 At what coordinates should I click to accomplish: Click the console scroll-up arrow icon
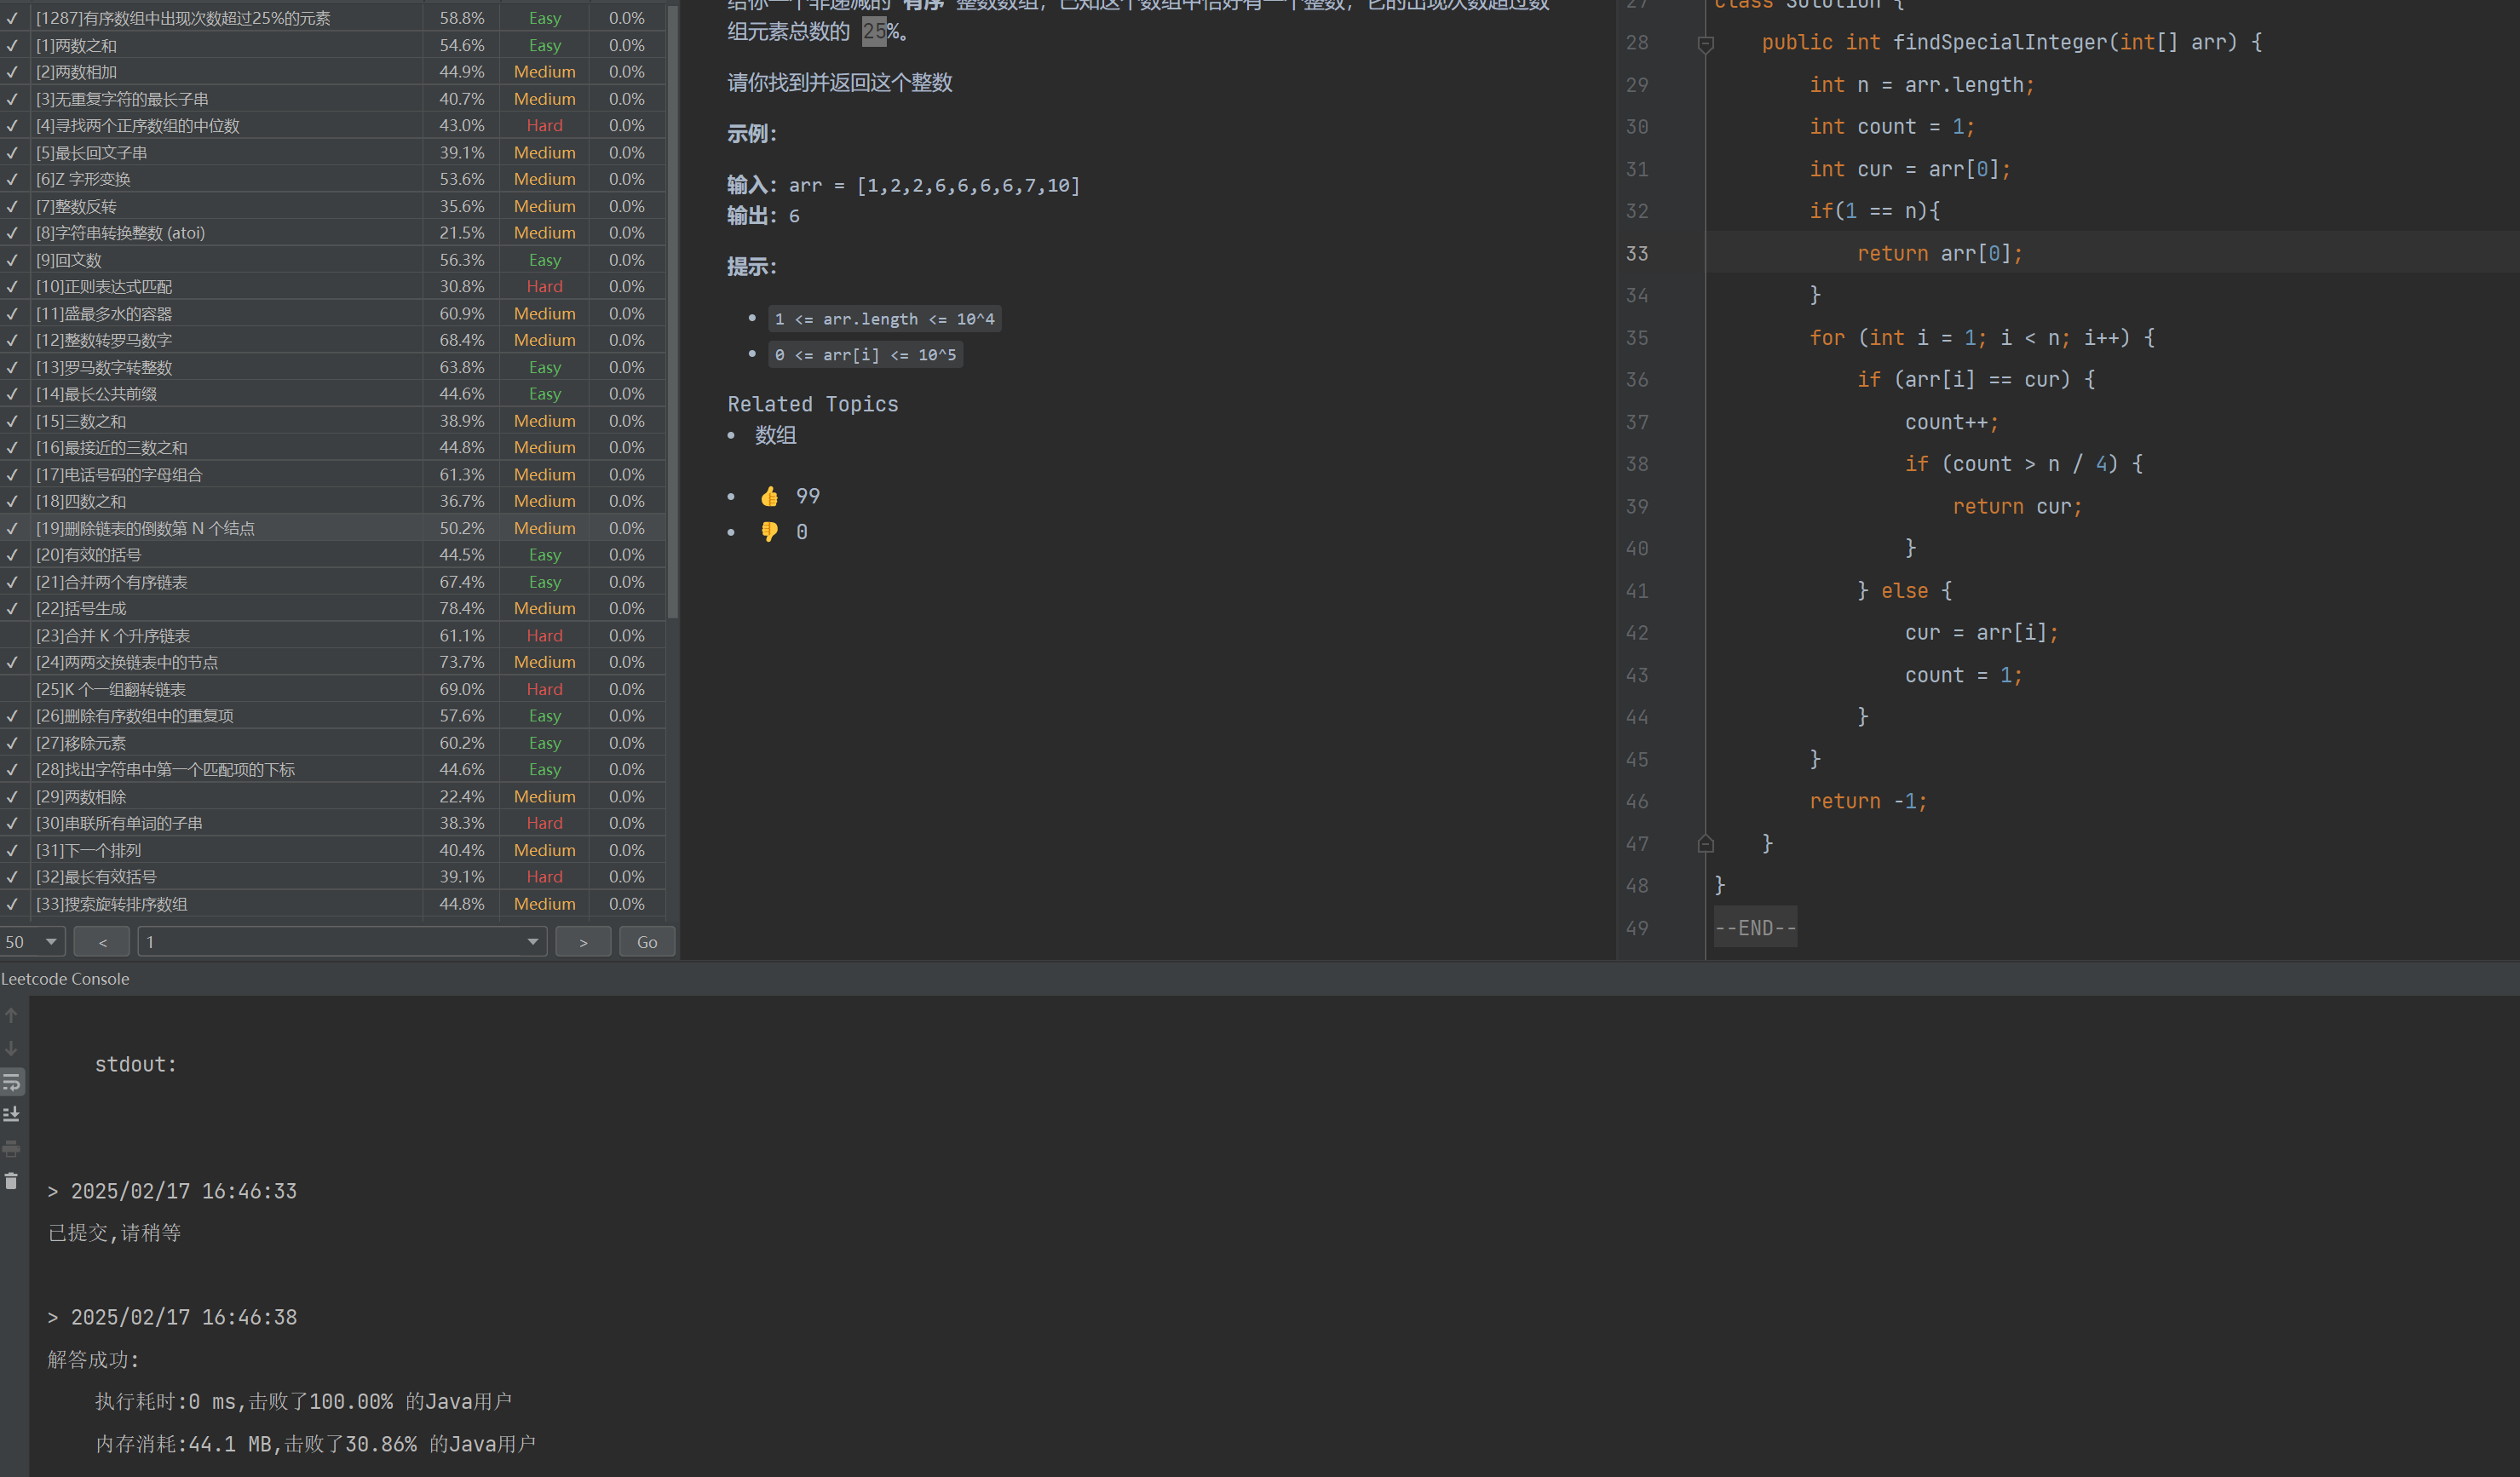12,1015
